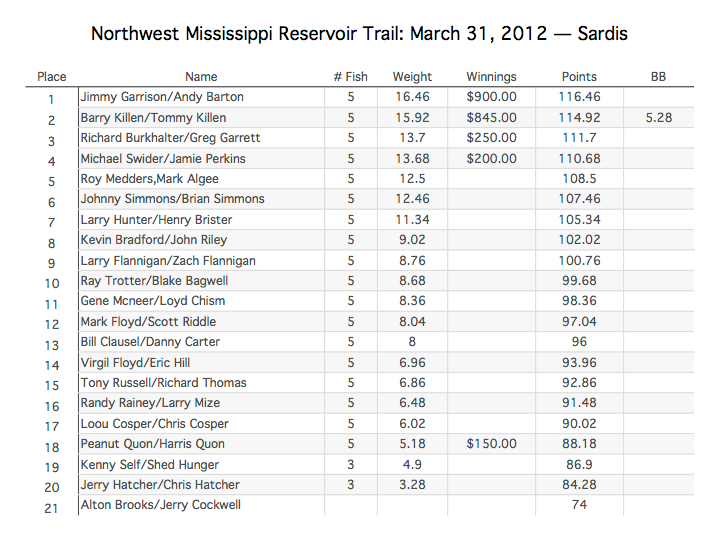
Task: Click the points value '110.68'
Action: pos(579,159)
